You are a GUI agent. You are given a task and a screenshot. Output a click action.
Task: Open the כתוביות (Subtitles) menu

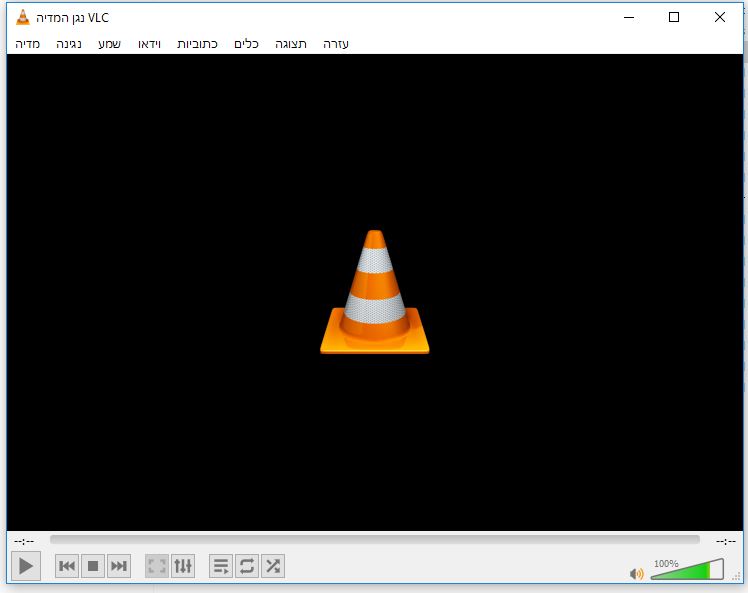pyautogui.click(x=197, y=44)
